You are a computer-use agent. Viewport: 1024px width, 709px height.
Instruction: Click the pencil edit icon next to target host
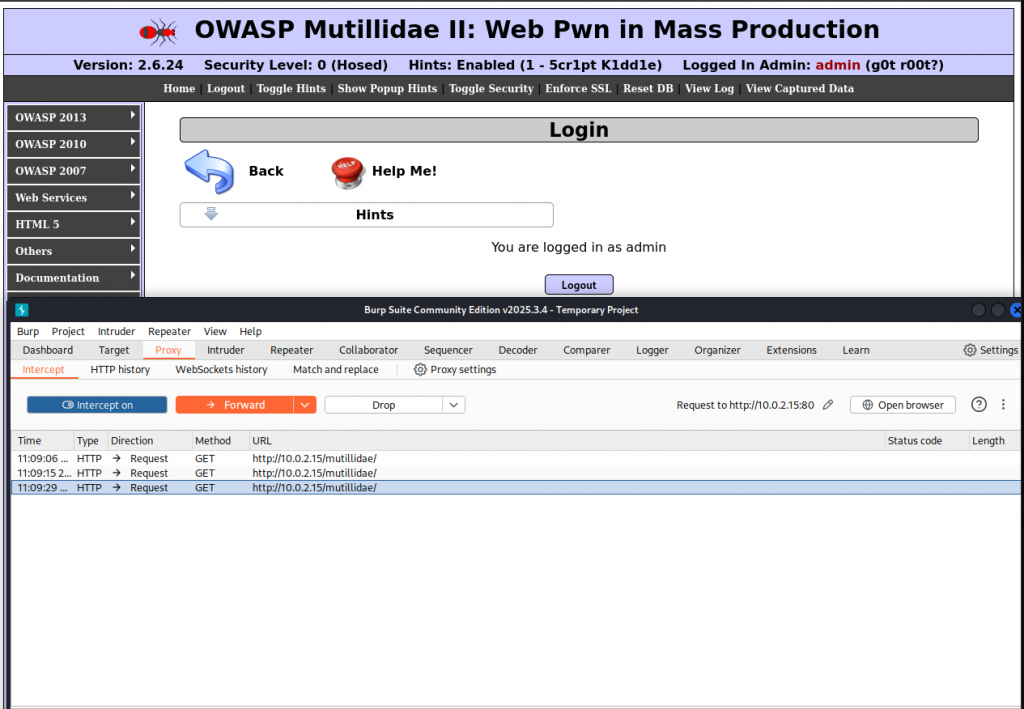click(x=828, y=405)
